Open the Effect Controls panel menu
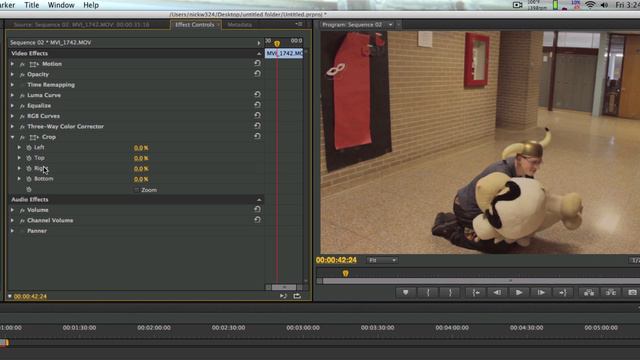640x360 pixels. (299, 24)
